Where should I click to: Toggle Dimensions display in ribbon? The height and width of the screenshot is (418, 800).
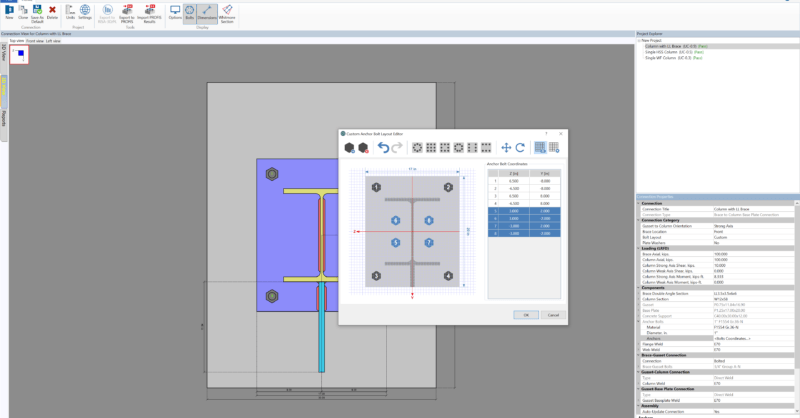207,14
